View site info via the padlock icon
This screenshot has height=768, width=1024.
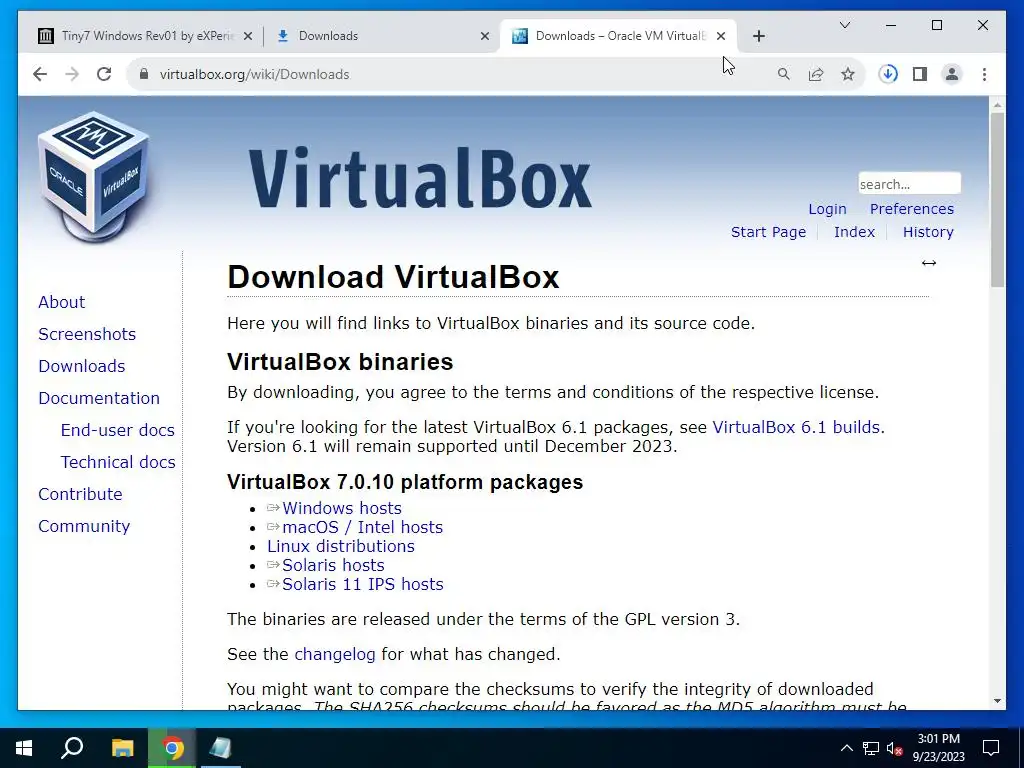pos(144,74)
